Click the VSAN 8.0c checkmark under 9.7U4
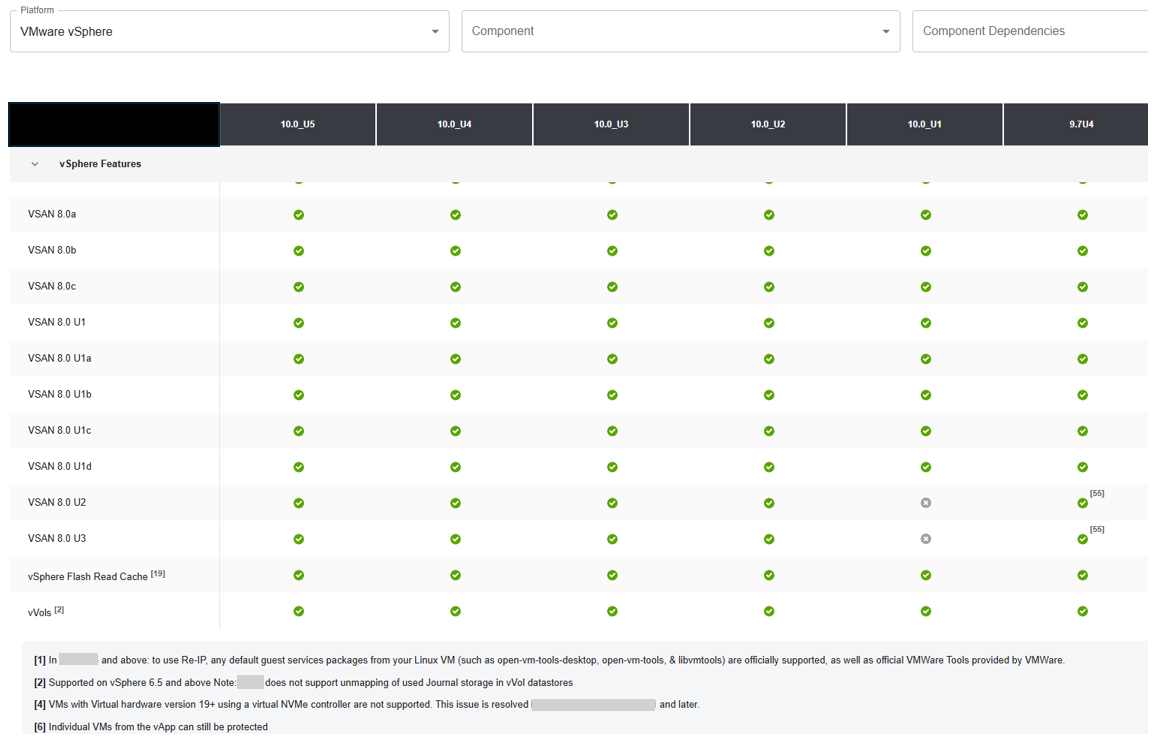1160x736 pixels. (1082, 287)
